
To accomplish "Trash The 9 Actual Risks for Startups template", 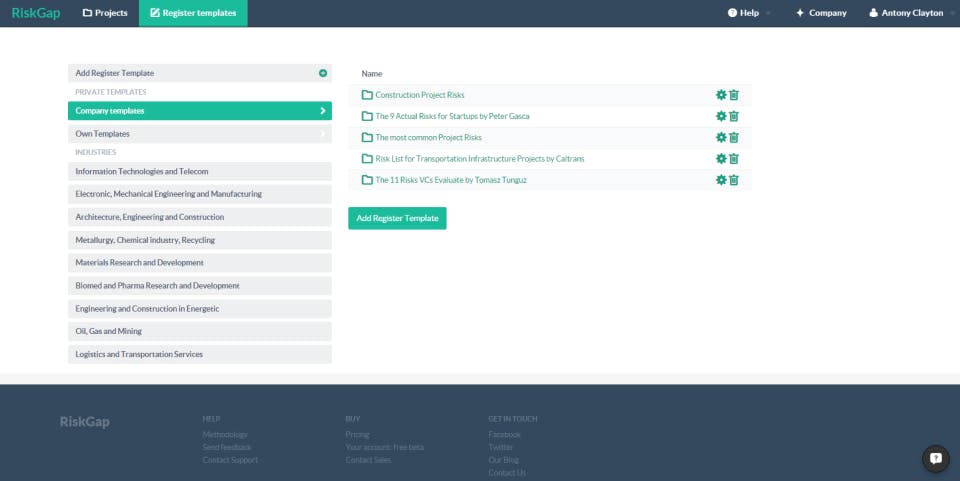I will 733,116.
